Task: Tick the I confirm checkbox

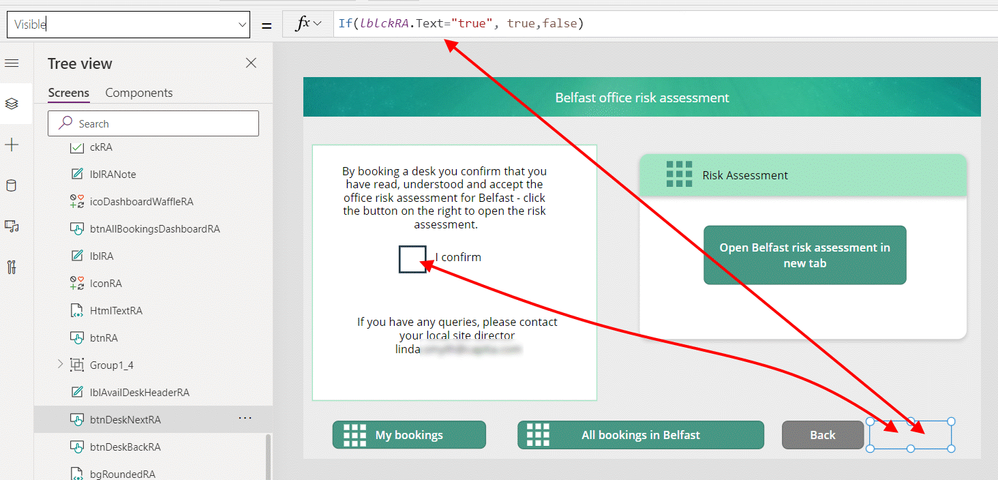Action: 412,259
